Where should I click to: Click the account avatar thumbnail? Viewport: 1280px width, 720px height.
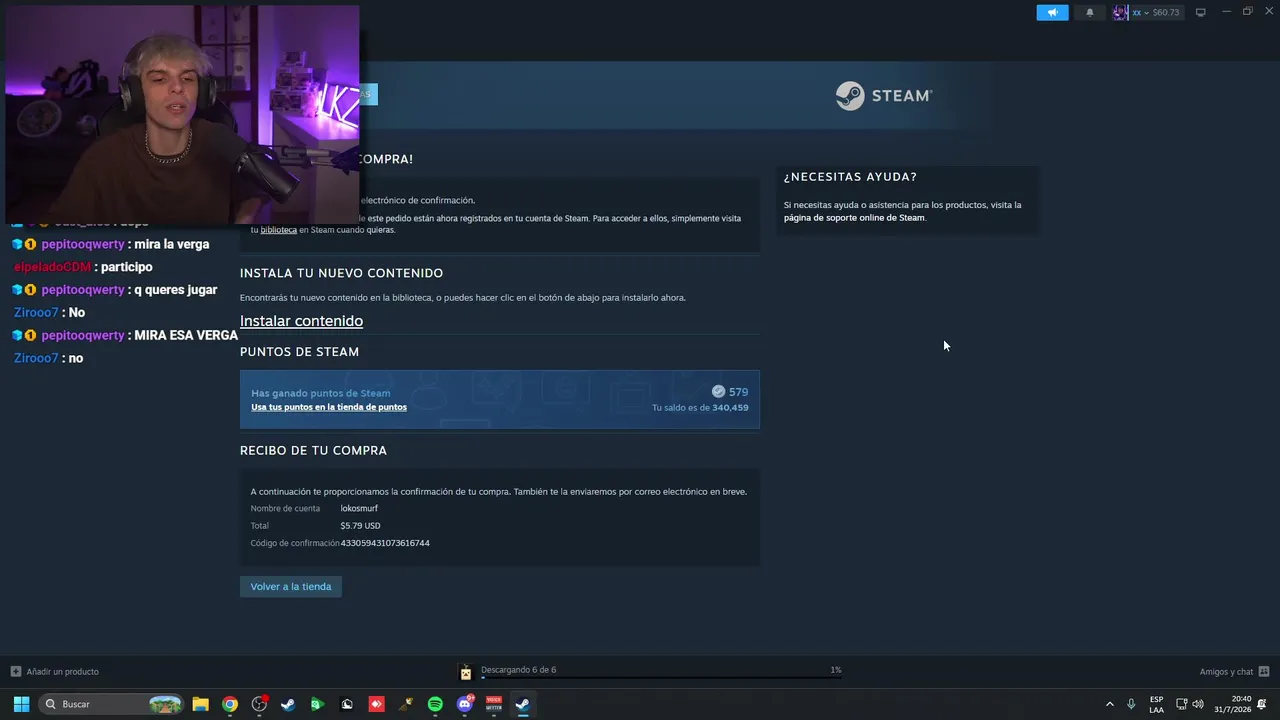tap(1120, 12)
